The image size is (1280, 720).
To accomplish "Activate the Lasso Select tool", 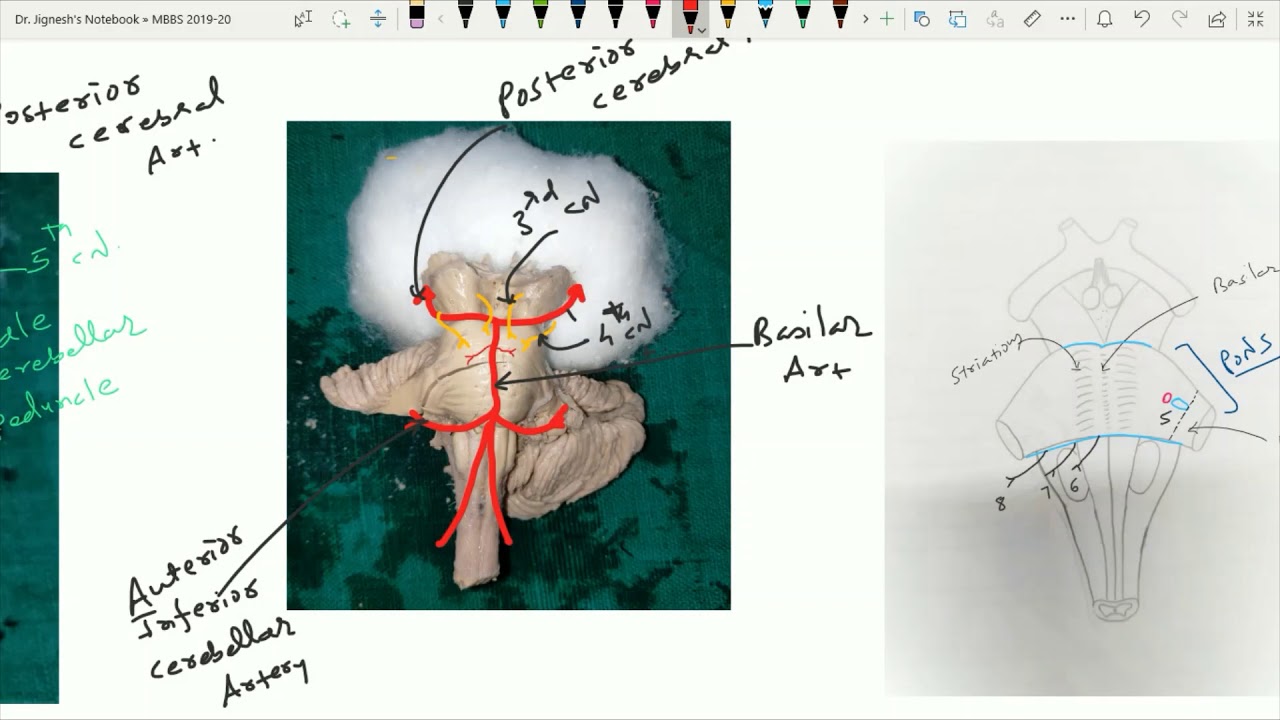I will pyautogui.click(x=341, y=19).
